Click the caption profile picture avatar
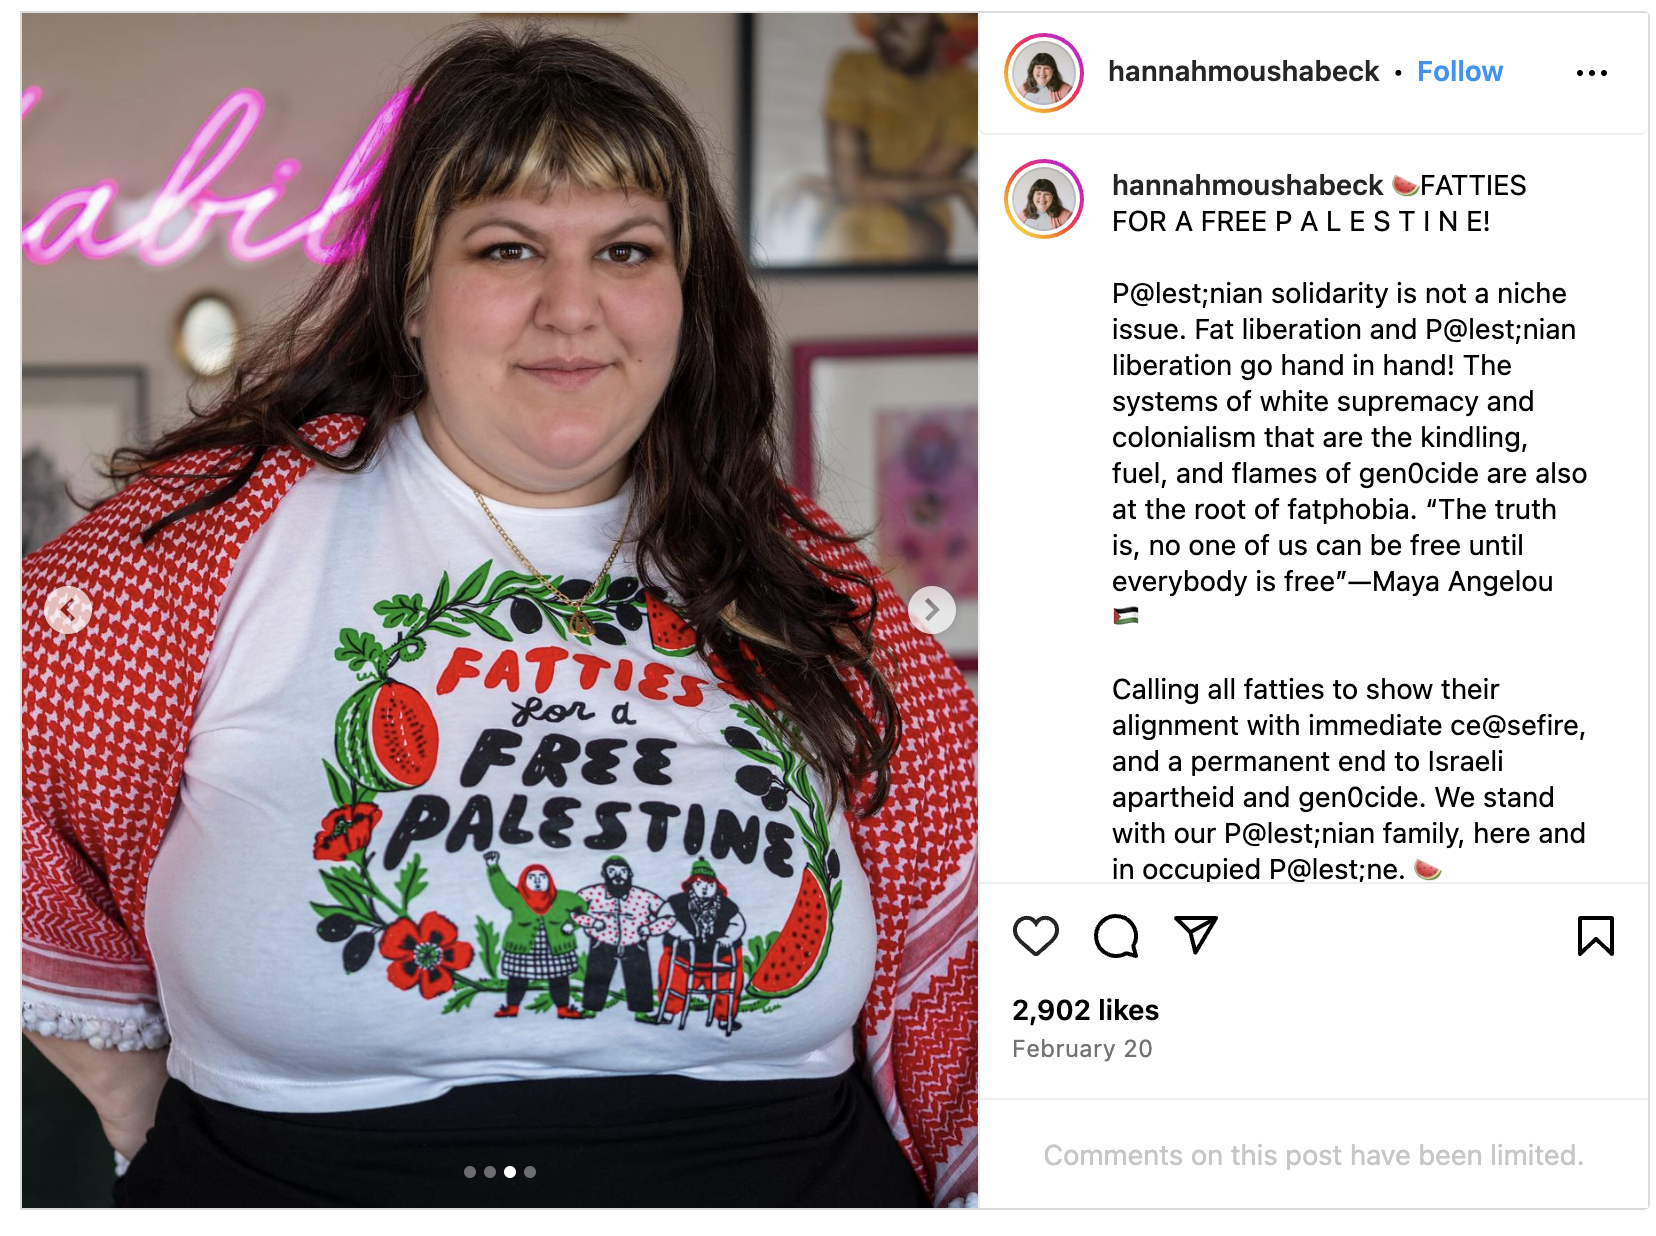This screenshot has height=1236, width=1656. coord(1044,199)
